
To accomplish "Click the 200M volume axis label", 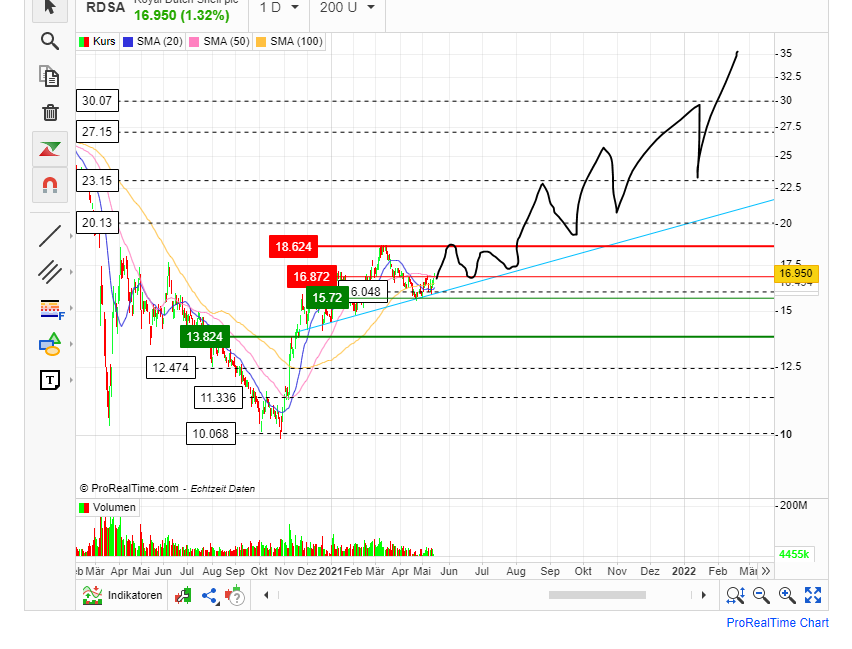I will (793, 506).
